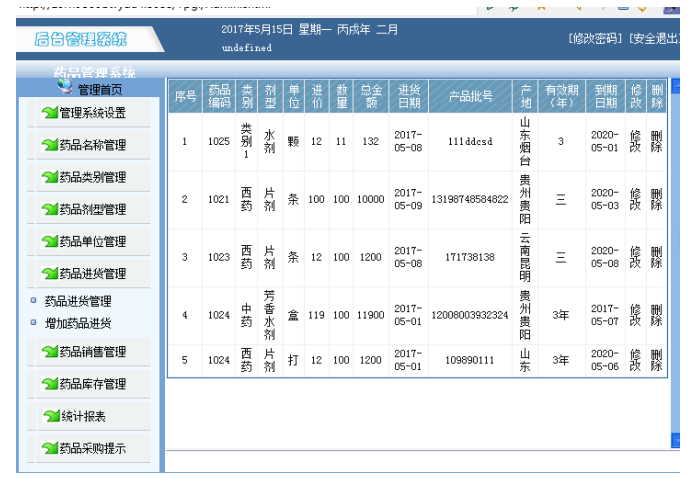Click batch number 109890111

(470, 360)
